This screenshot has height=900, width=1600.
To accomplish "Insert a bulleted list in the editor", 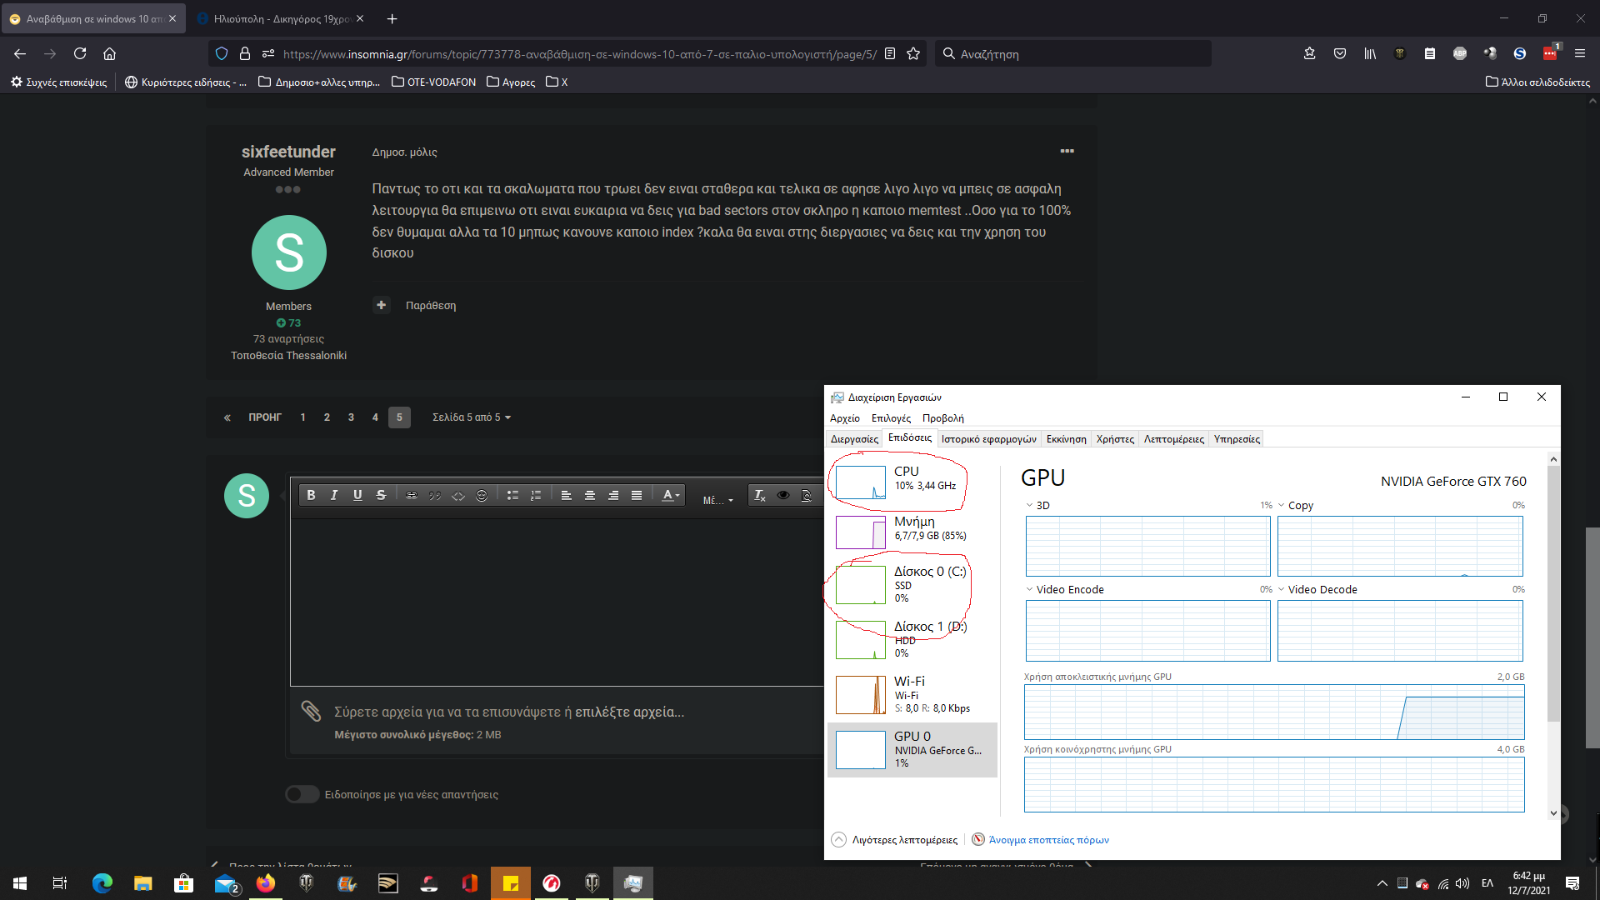I will (512, 495).
